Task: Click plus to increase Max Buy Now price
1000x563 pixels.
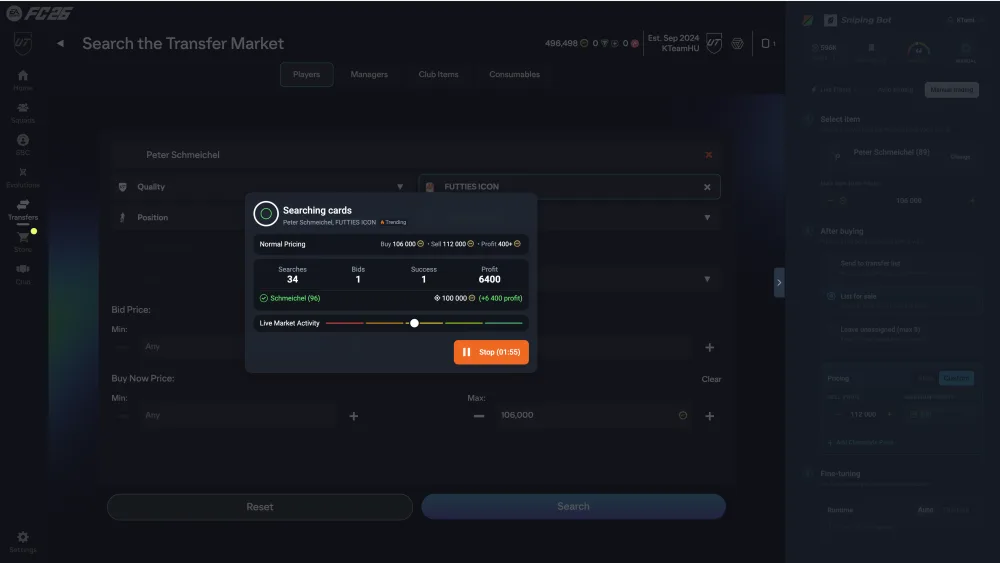Action: tap(709, 416)
